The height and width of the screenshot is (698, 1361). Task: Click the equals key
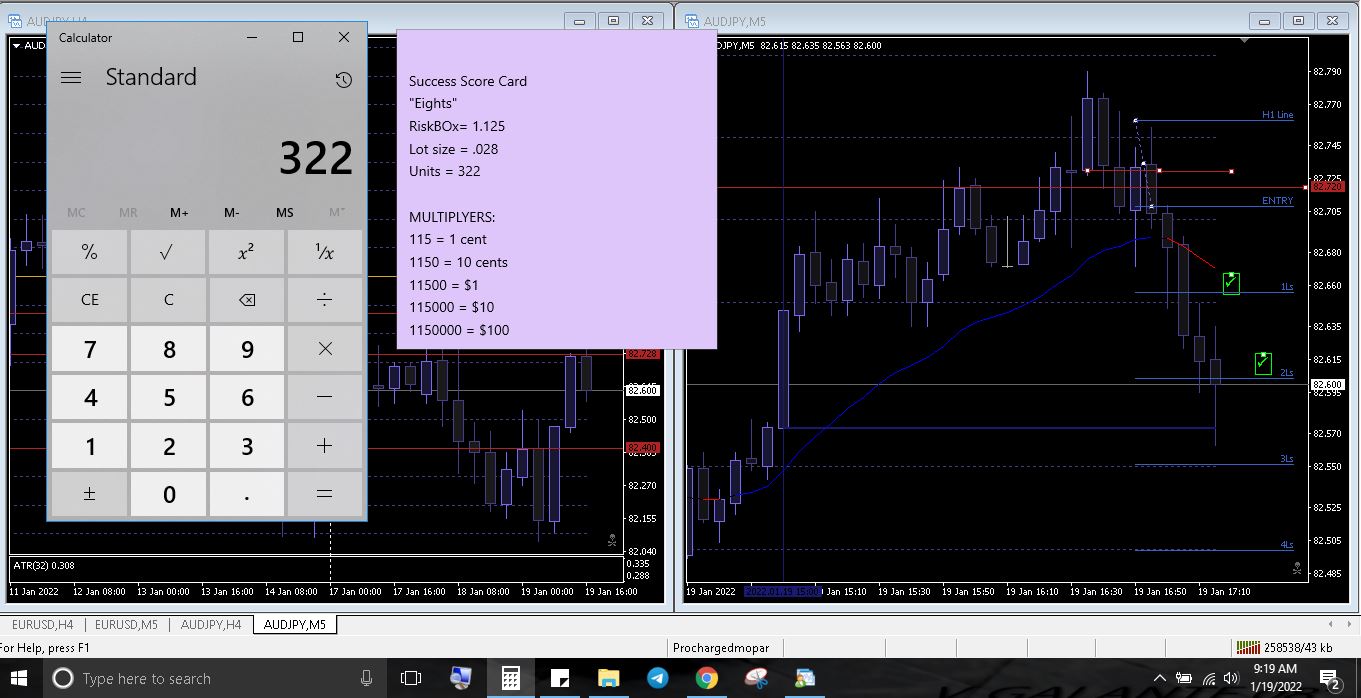tap(324, 494)
